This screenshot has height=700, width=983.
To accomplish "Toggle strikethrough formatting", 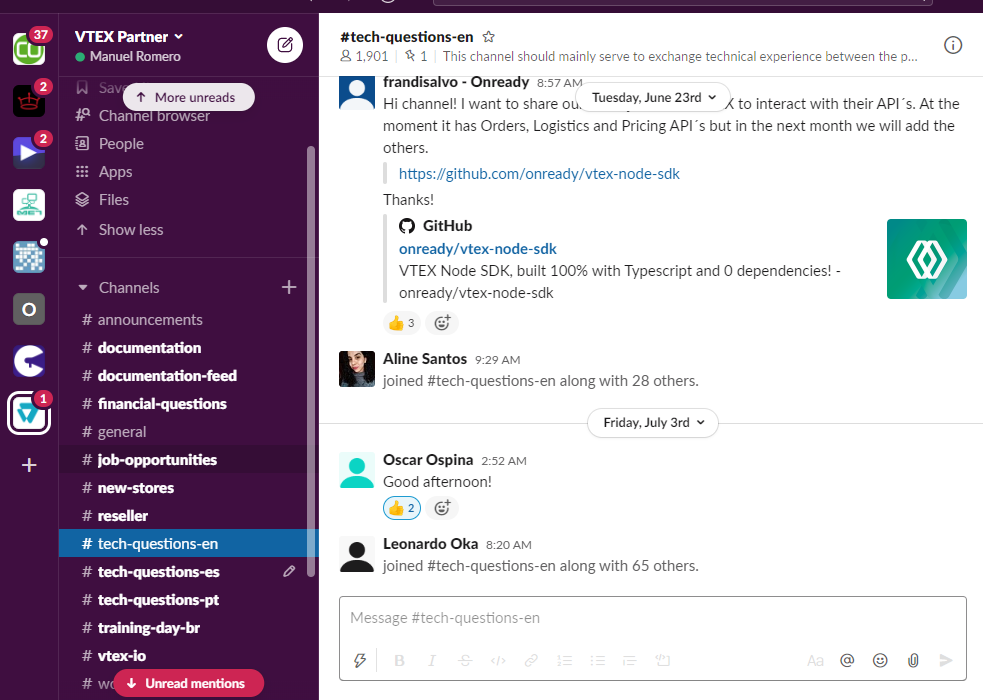I will 465,661.
